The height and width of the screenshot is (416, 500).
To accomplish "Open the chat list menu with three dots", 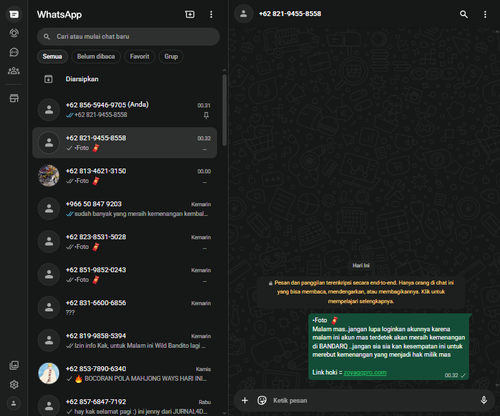I will pyautogui.click(x=211, y=14).
